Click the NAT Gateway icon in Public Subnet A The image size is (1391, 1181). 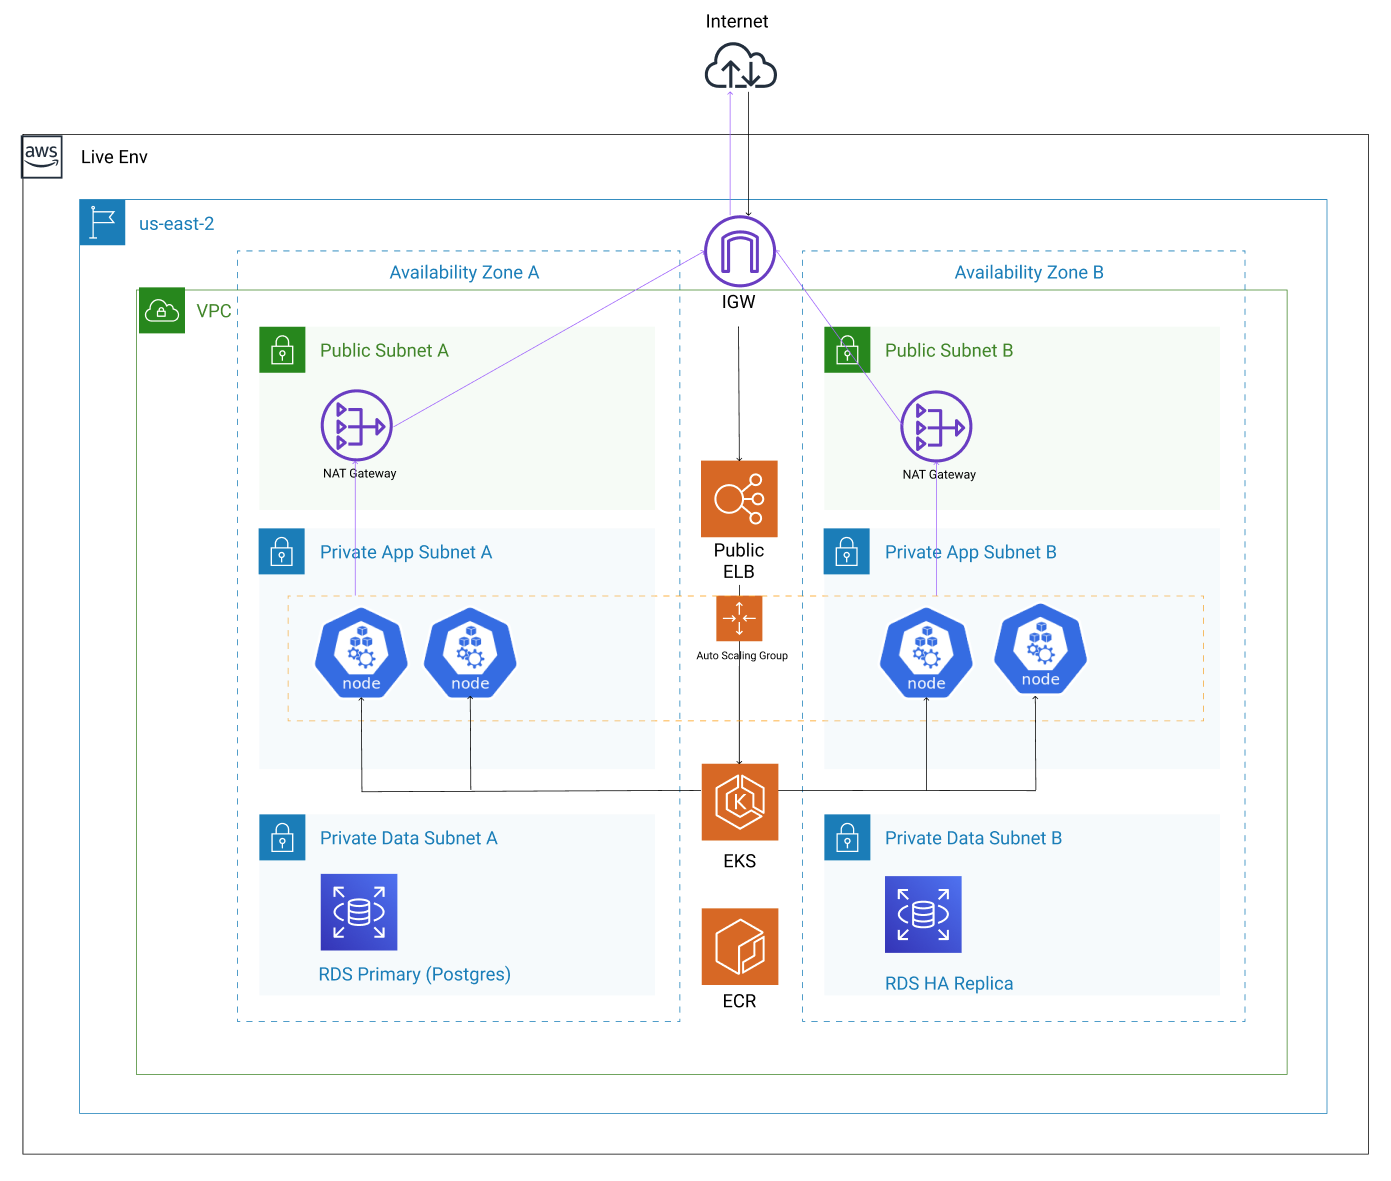click(x=357, y=426)
